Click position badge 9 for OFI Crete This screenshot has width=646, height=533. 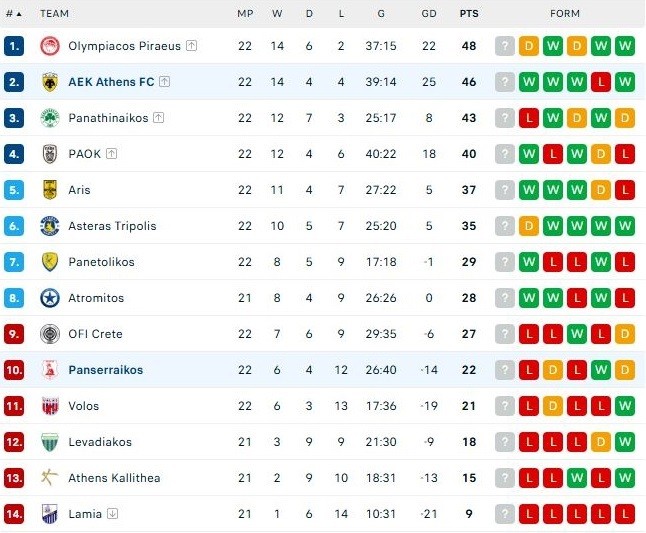[14, 334]
